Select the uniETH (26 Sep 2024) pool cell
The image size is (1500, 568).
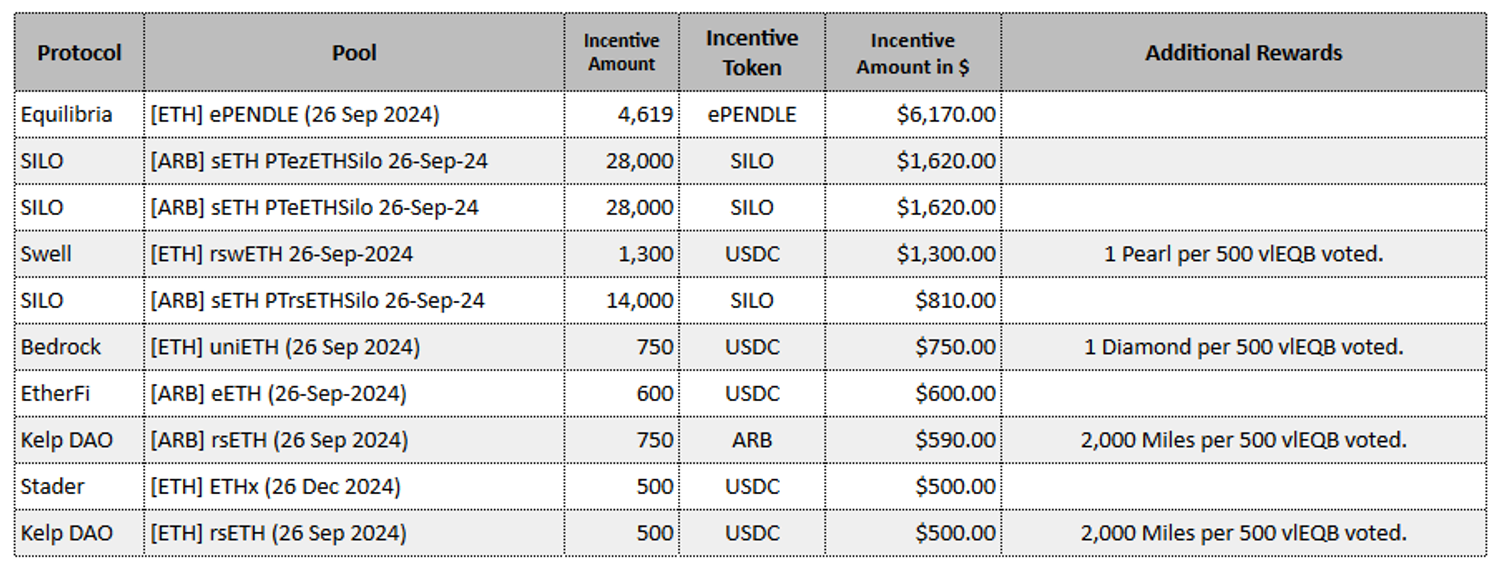[284, 347]
